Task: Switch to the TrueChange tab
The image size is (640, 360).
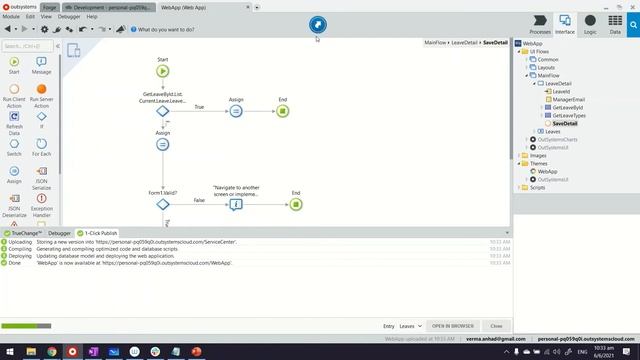Action: pos(22,233)
